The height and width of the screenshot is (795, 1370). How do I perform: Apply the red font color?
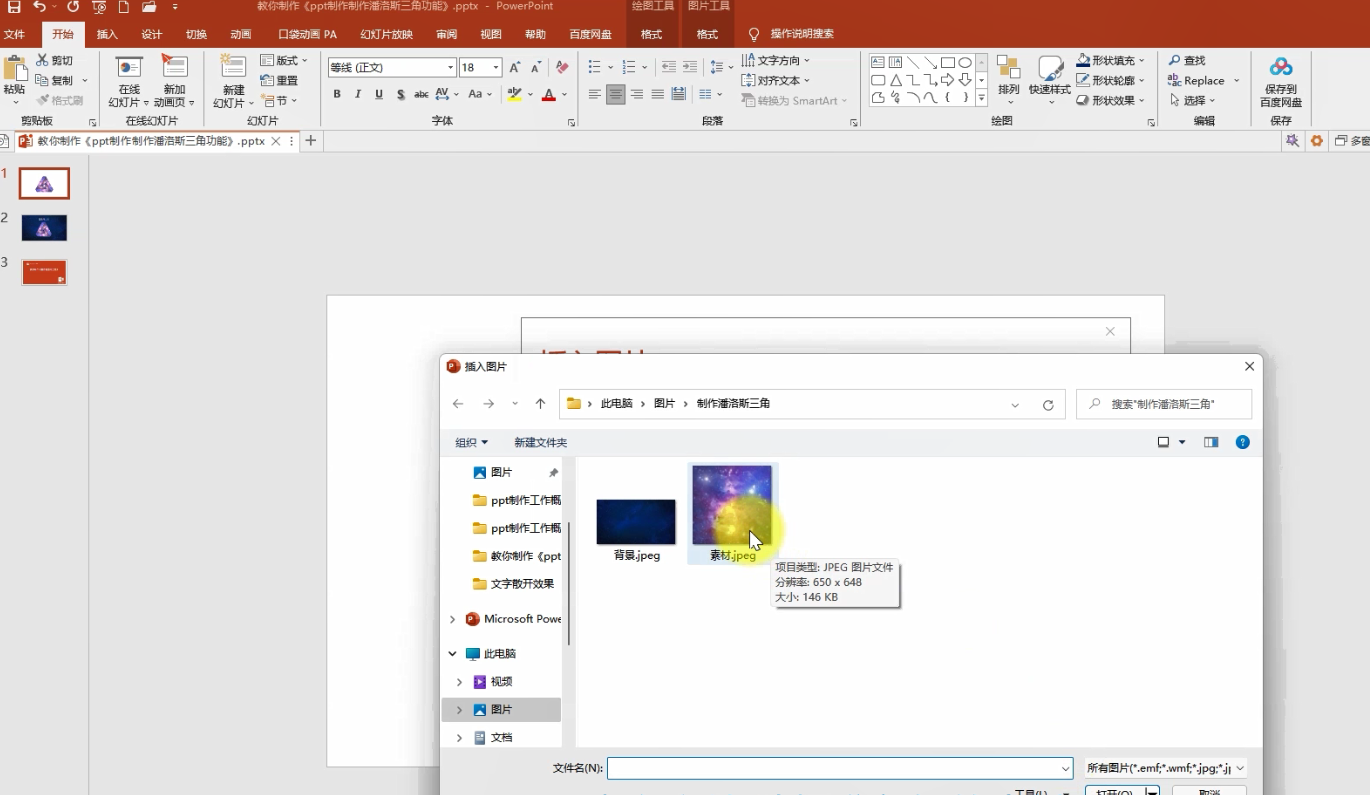tap(548, 95)
